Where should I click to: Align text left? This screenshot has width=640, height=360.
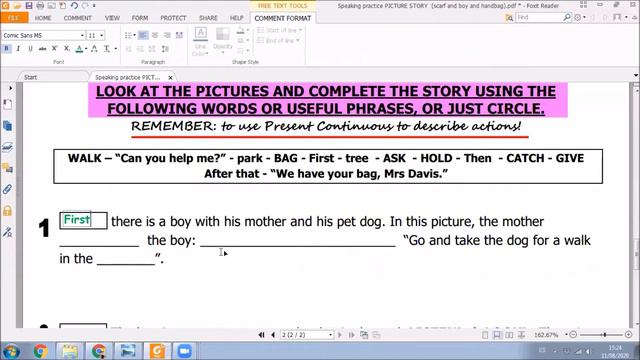click(x=143, y=36)
